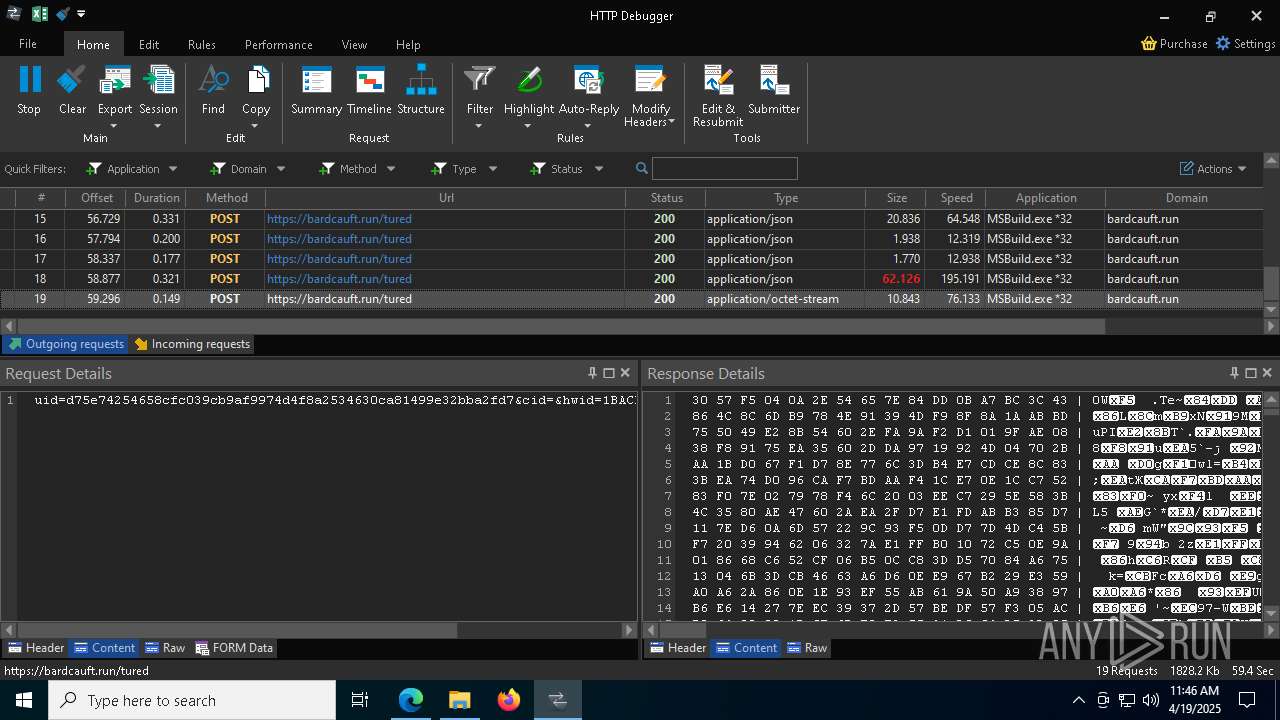Switch to the Edit ribbon tab

[x=149, y=44]
